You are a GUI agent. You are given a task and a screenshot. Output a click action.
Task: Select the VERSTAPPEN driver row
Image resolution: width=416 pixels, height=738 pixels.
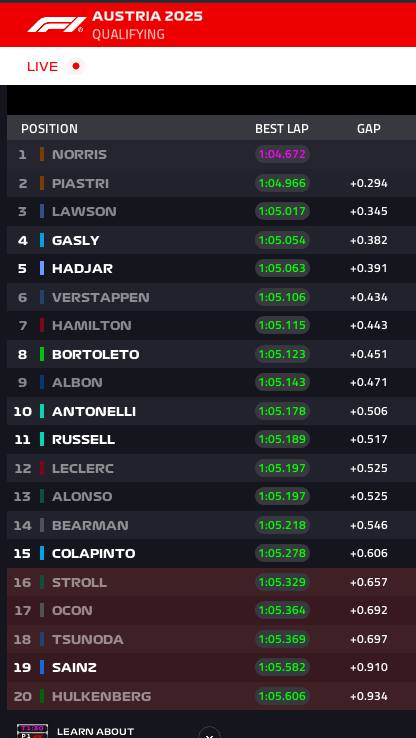pyautogui.click(x=211, y=297)
